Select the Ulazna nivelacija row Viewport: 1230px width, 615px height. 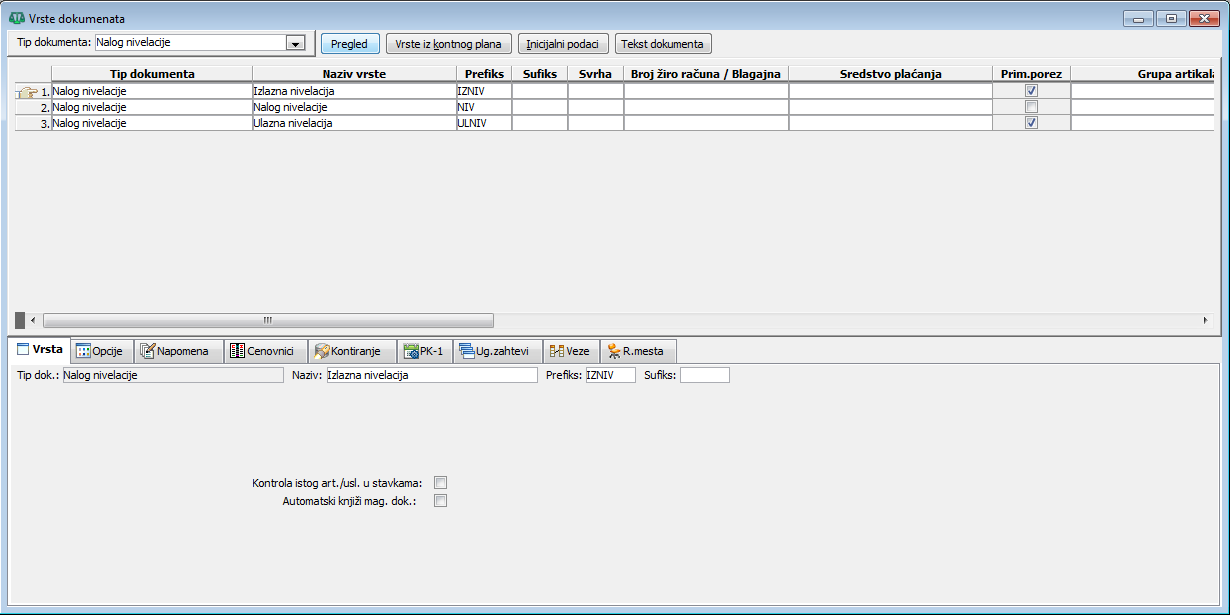click(x=292, y=123)
